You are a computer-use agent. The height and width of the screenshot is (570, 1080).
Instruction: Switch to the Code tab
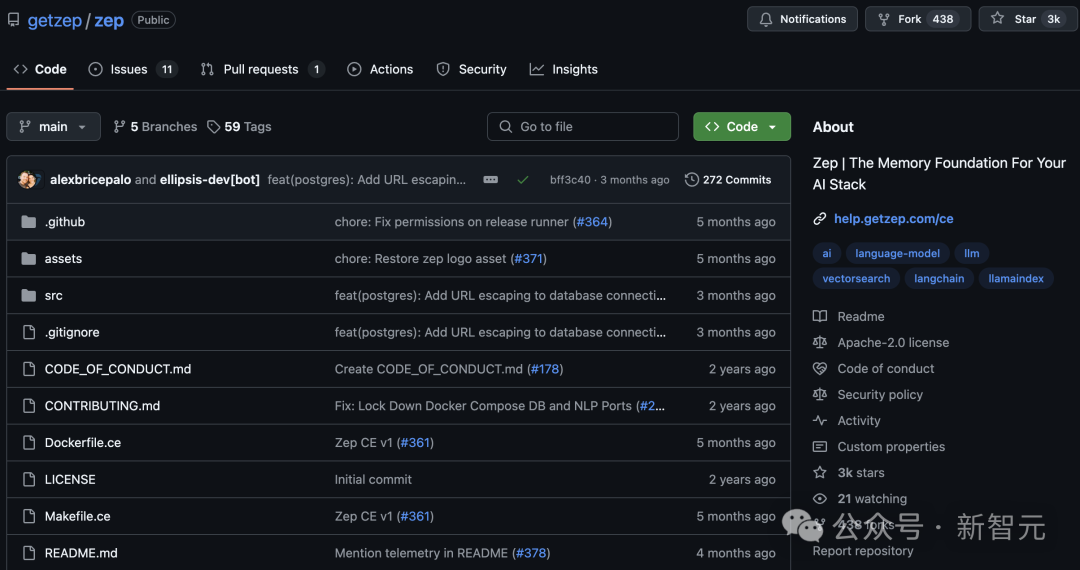[x=40, y=70]
